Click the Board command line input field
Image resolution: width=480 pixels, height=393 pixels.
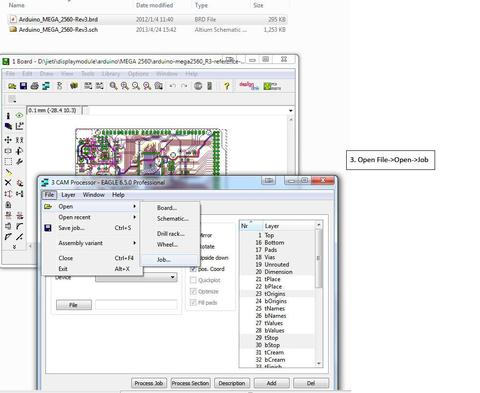point(188,110)
